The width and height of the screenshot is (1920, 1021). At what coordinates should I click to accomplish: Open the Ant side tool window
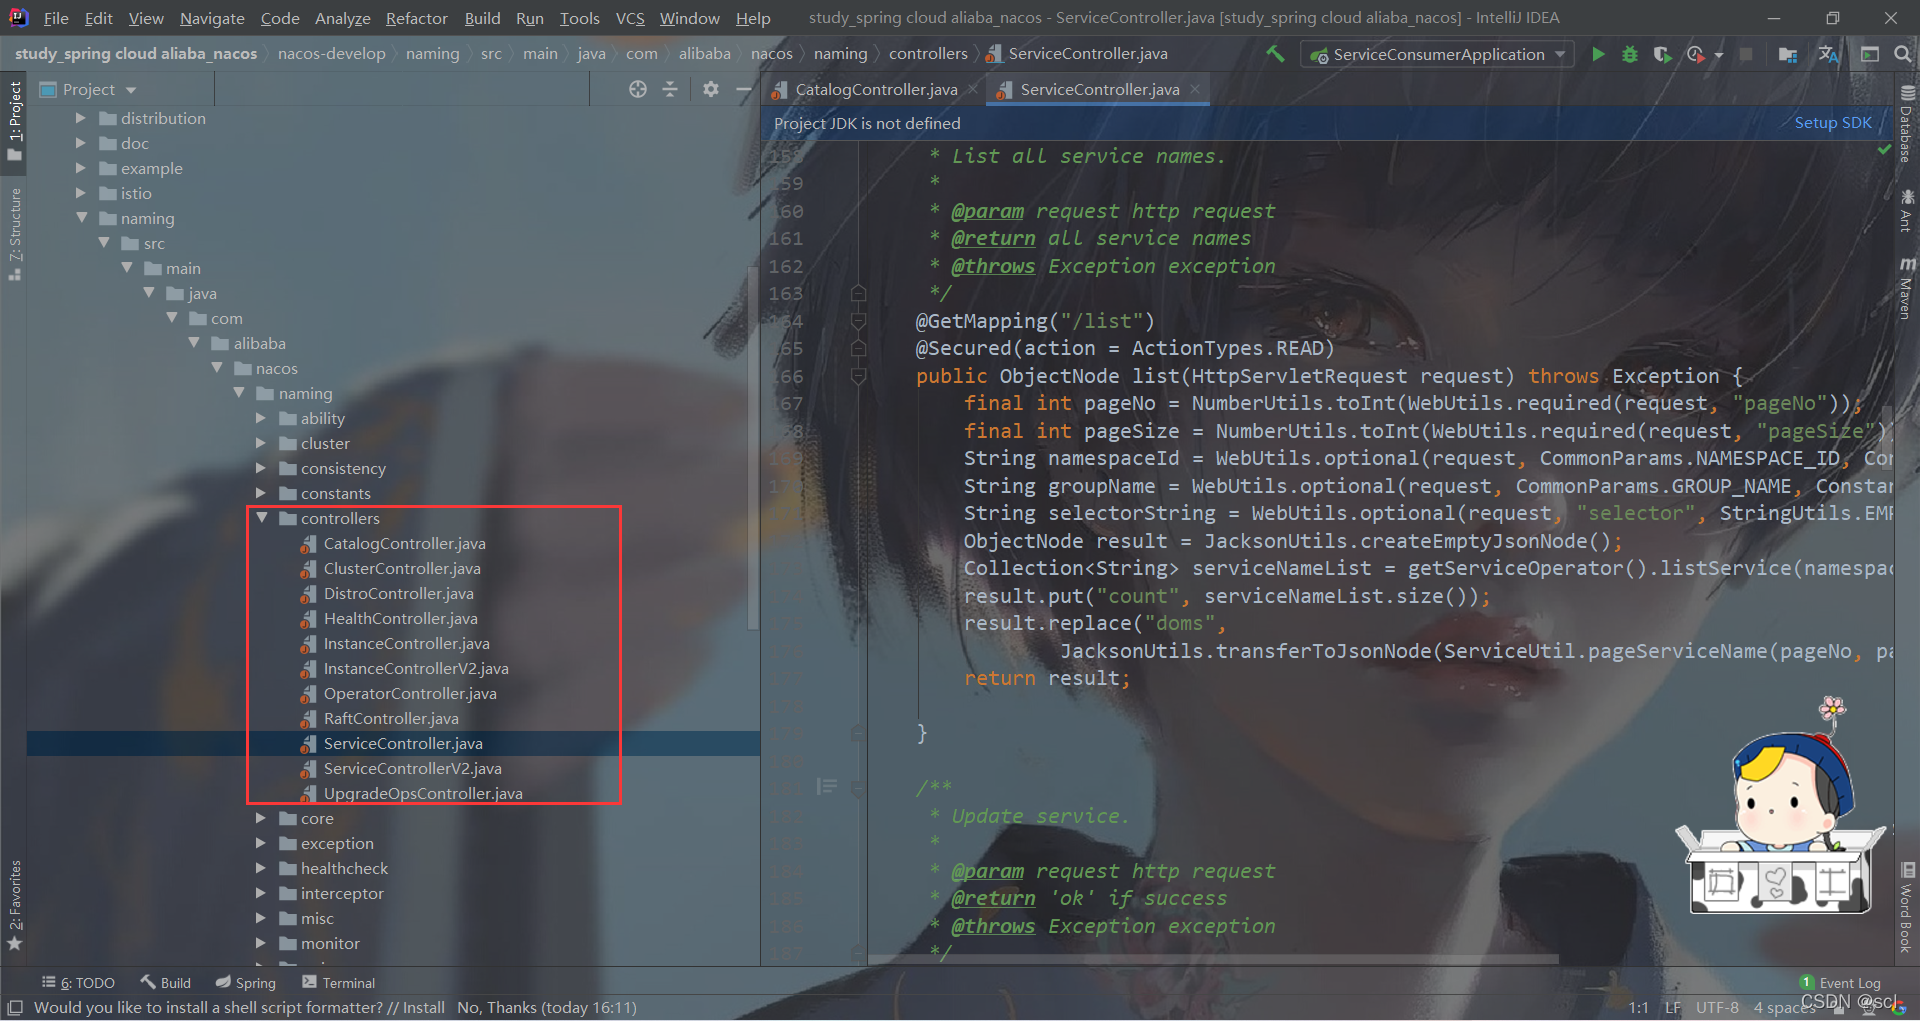1907,211
